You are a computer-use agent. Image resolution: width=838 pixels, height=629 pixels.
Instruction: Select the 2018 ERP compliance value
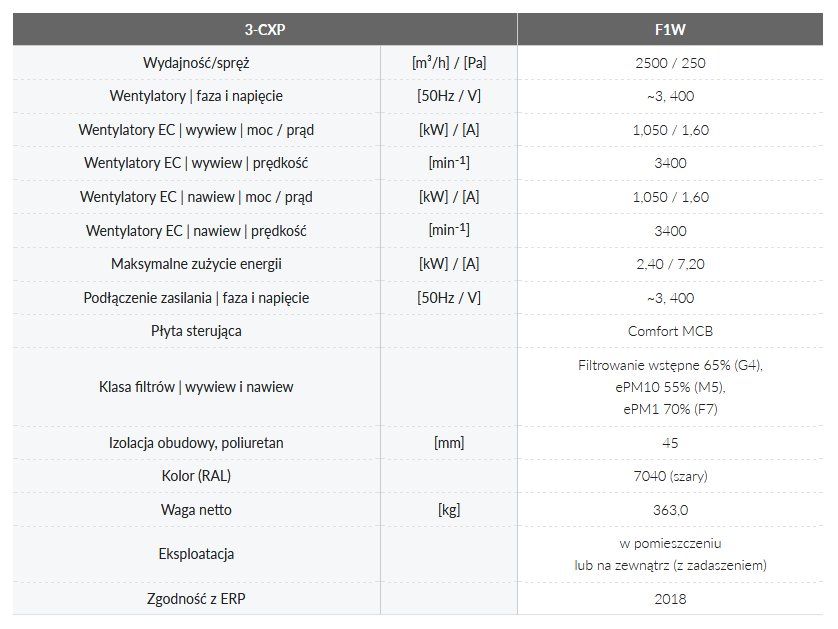click(x=670, y=599)
